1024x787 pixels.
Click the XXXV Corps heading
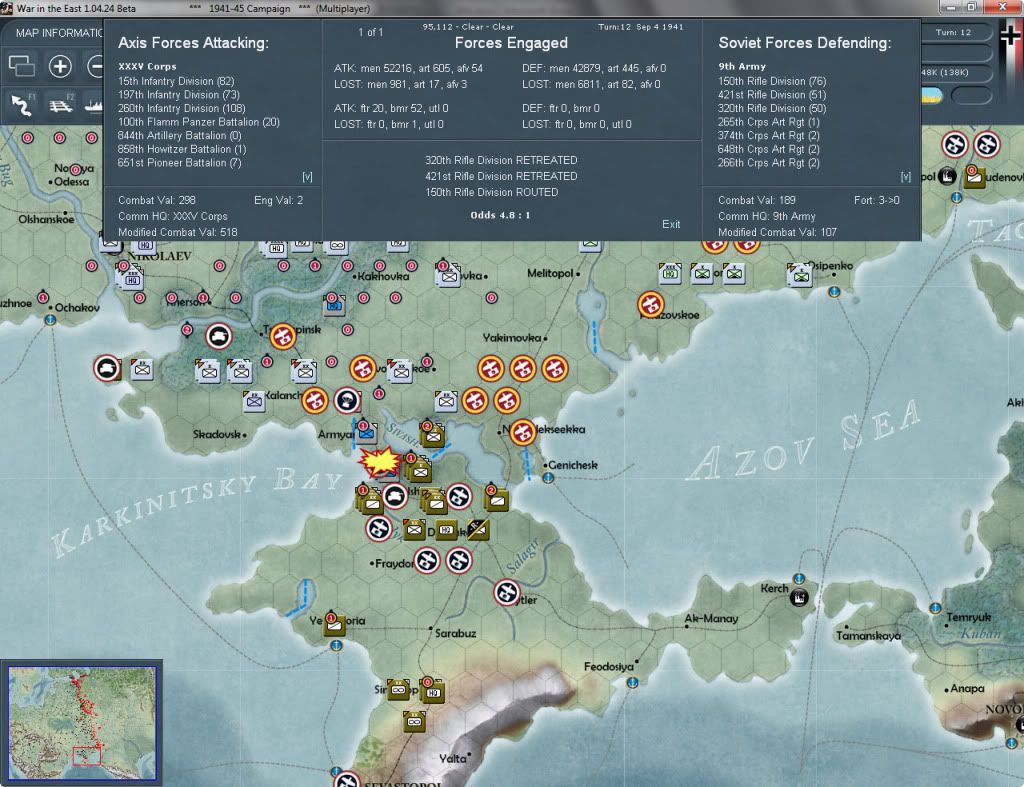point(147,66)
